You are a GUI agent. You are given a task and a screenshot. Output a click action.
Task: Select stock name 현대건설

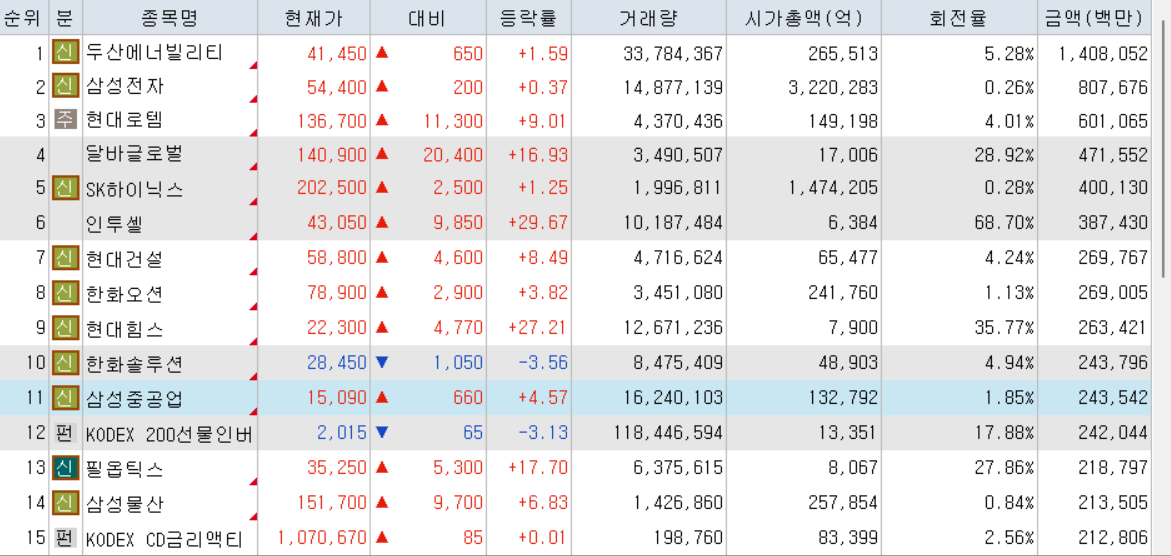coord(125,259)
